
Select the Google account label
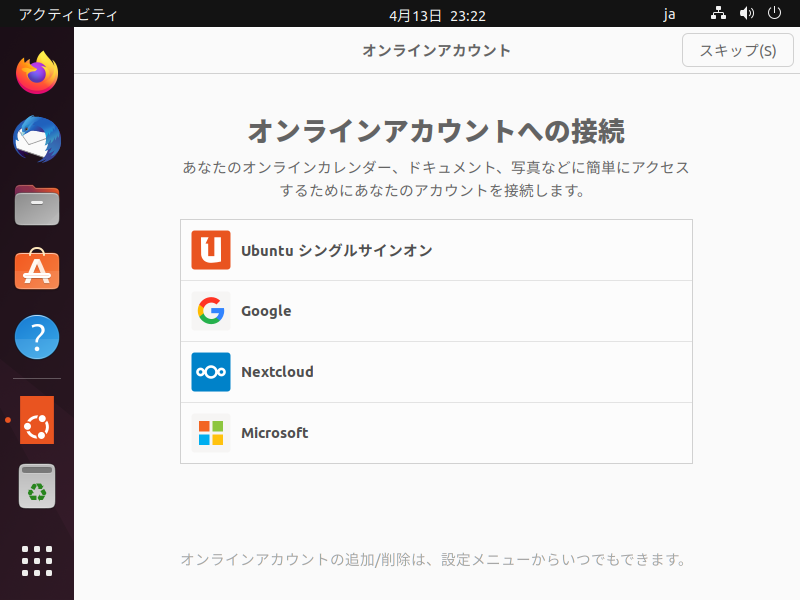pos(266,311)
